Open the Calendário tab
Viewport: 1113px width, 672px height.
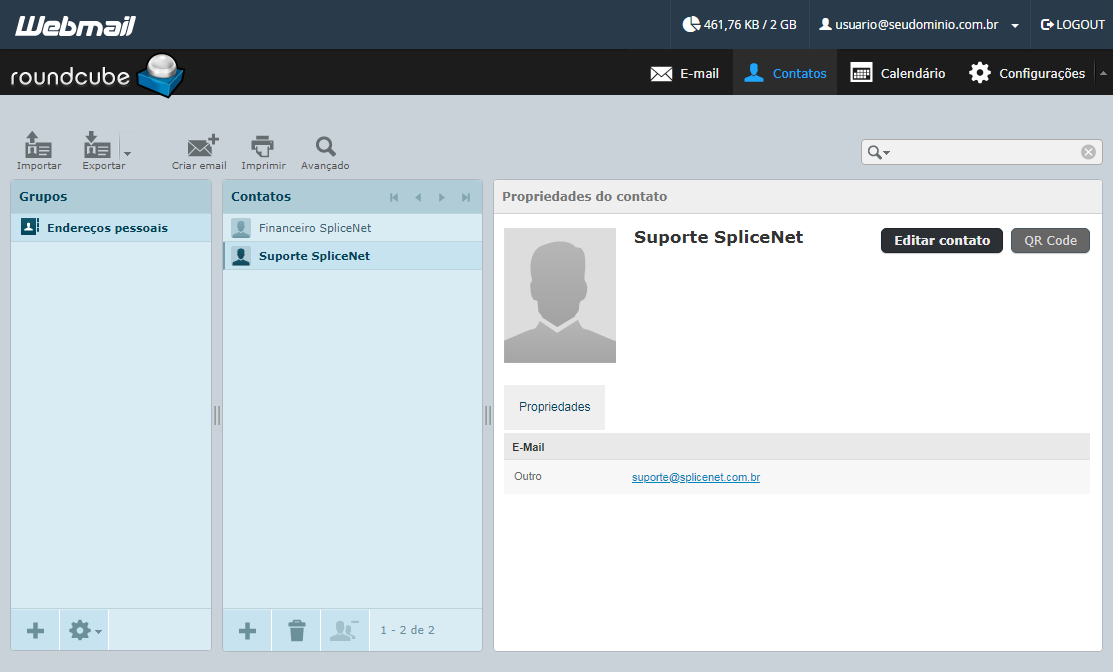tap(898, 73)
